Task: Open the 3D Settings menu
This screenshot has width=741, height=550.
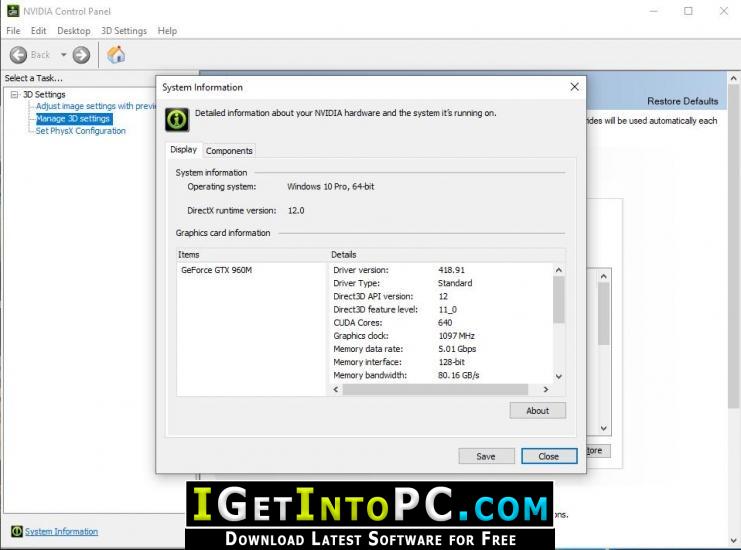Action: (124, 31)
